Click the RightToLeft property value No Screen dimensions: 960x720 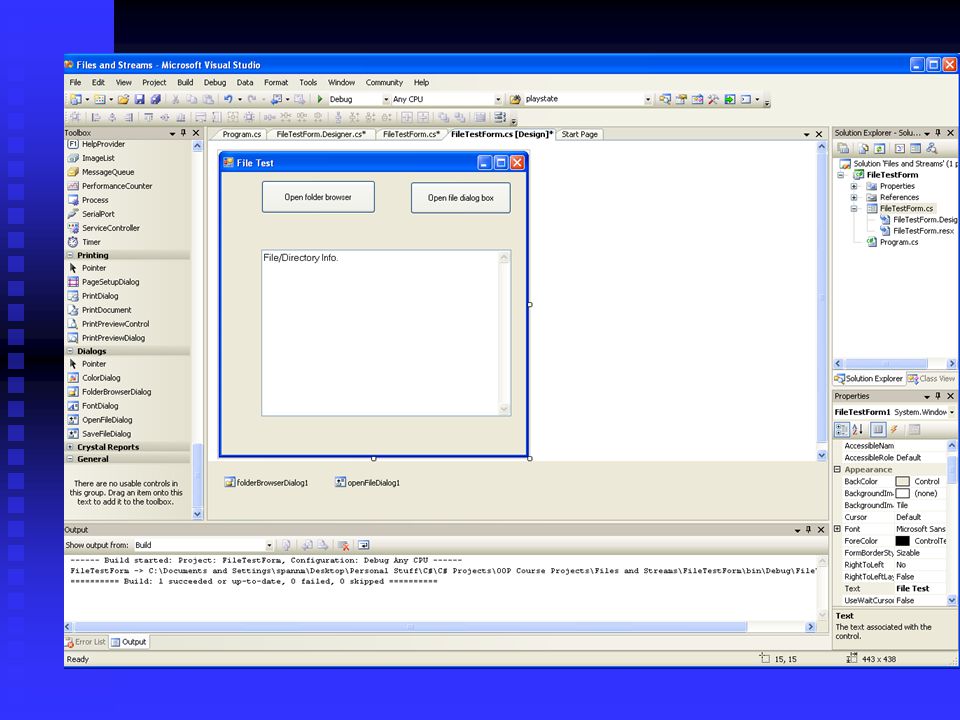[x=901, y=564]
